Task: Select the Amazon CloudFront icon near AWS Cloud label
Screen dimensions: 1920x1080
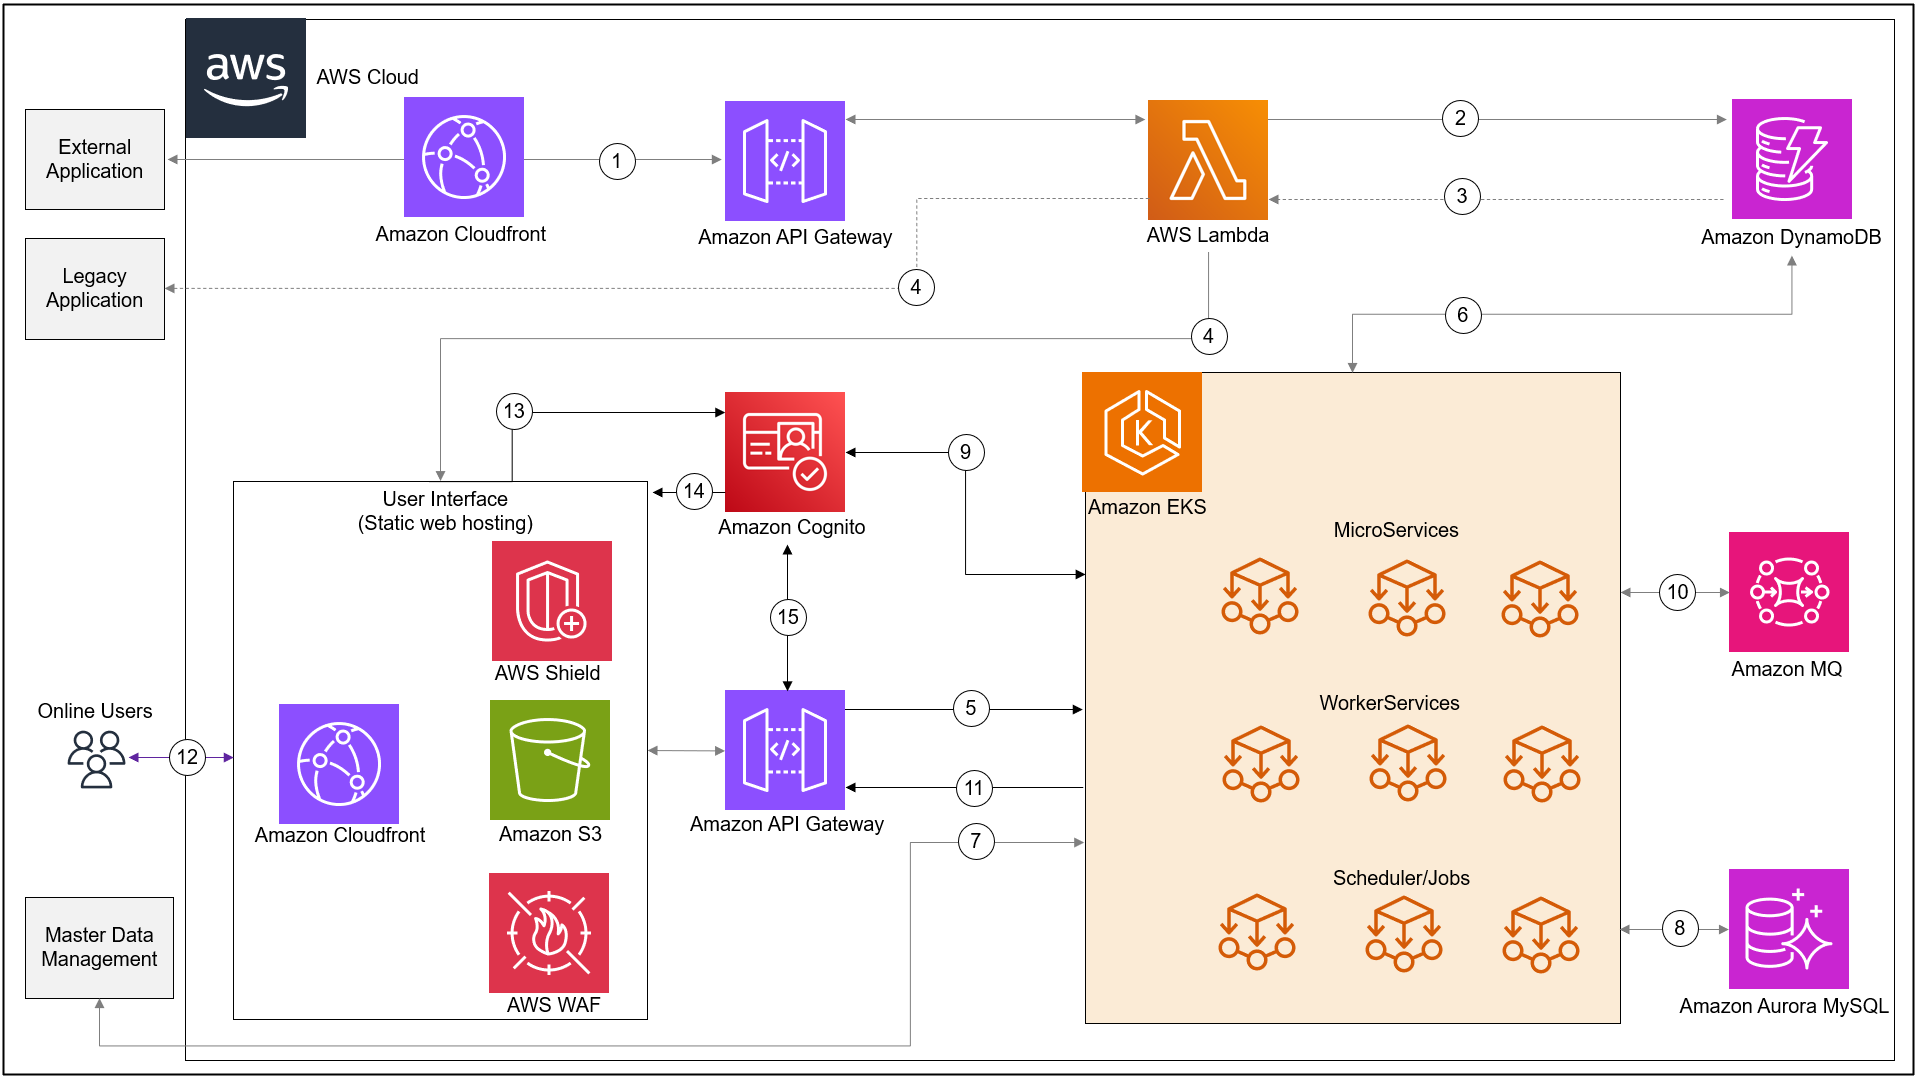Action: 463,158
